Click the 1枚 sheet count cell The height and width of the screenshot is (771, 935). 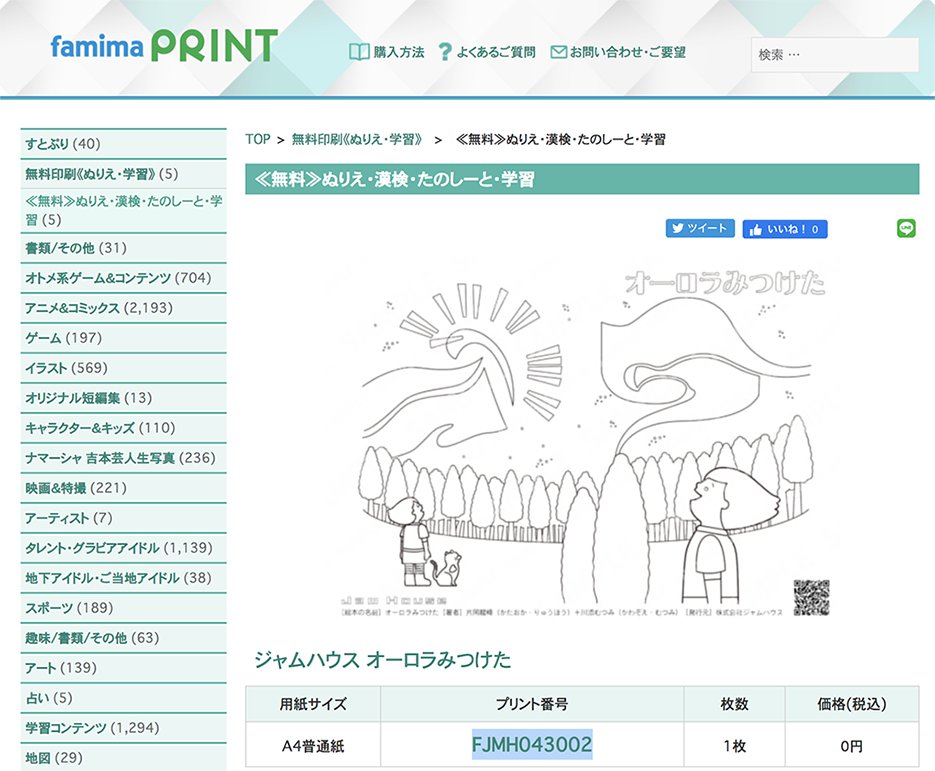tap(735, 745)
